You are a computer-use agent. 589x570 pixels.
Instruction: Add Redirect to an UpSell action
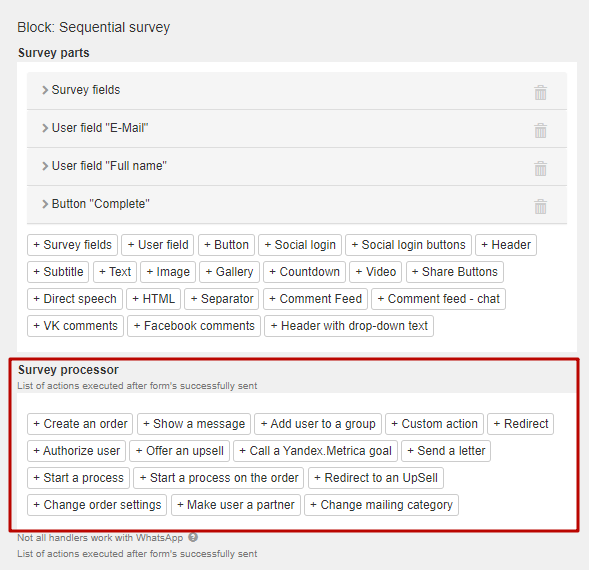(376, 478)
